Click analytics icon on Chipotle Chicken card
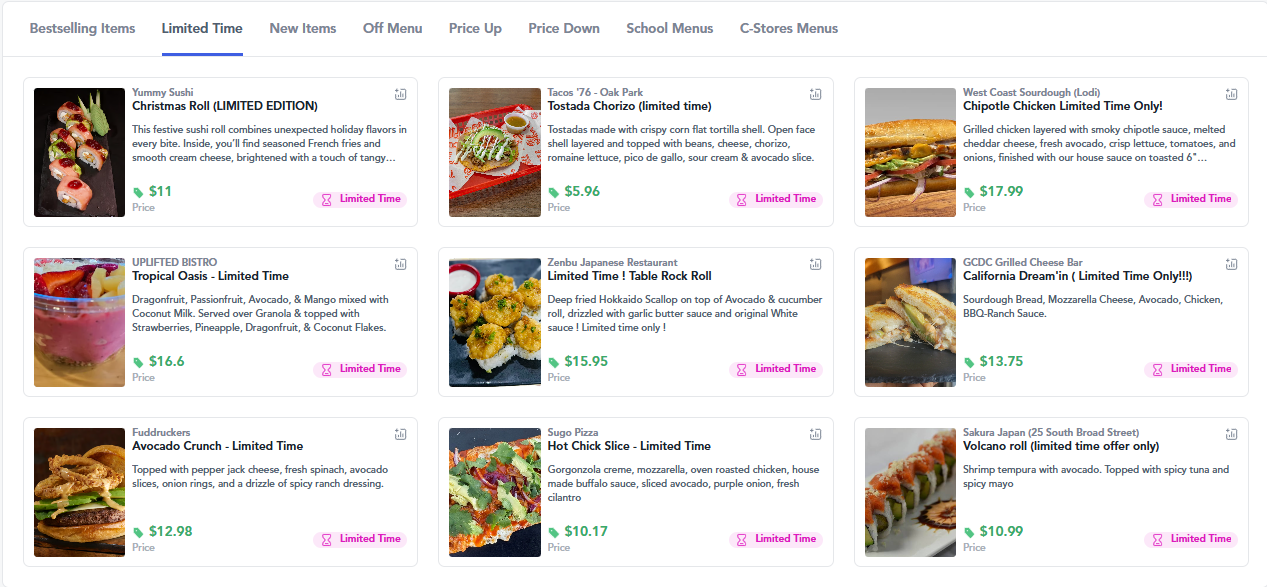The height and width of the screenshot is (587, 1267). [1231, 94]
